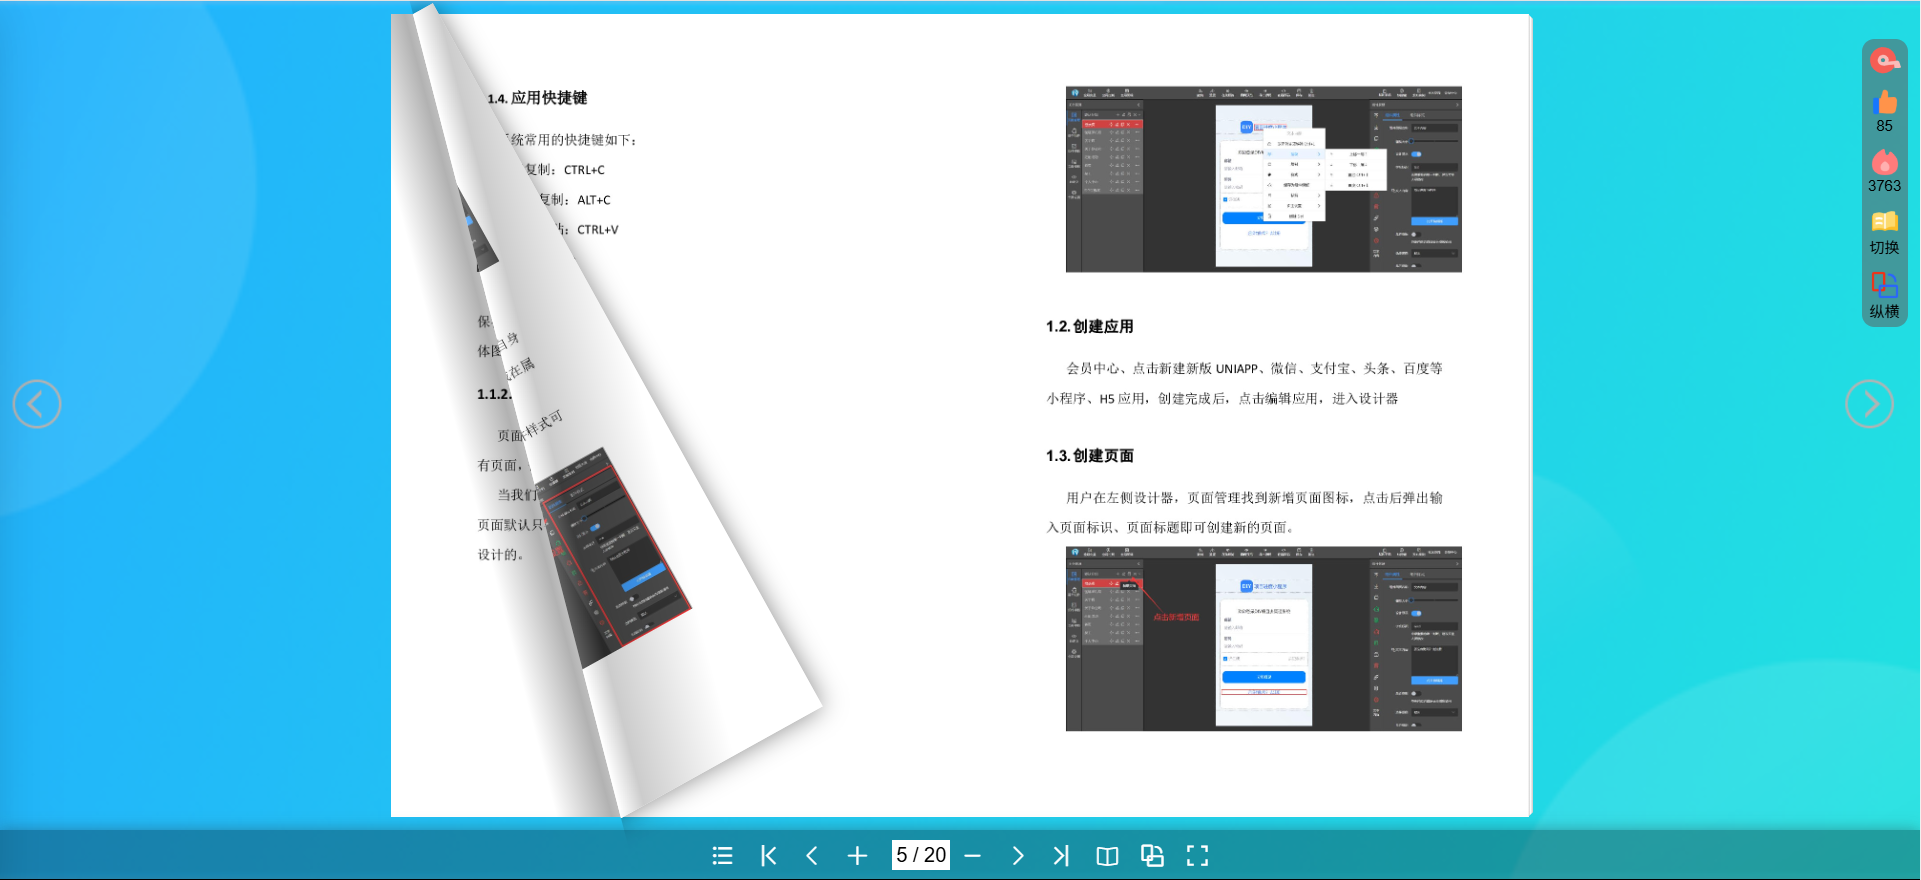Click the 纵横 orientation icon
The width and height of the screenshot is (1921, 880).
click(1885, 285)
